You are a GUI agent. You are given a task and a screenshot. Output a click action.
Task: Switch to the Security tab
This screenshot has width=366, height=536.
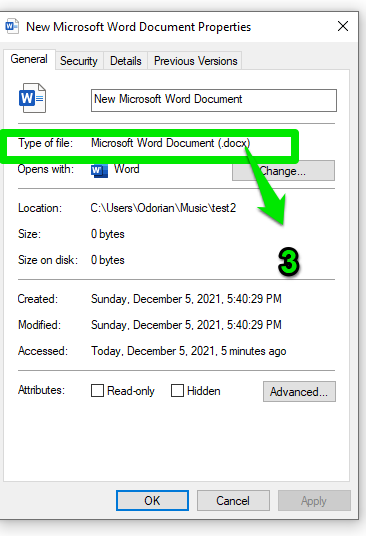79,61
